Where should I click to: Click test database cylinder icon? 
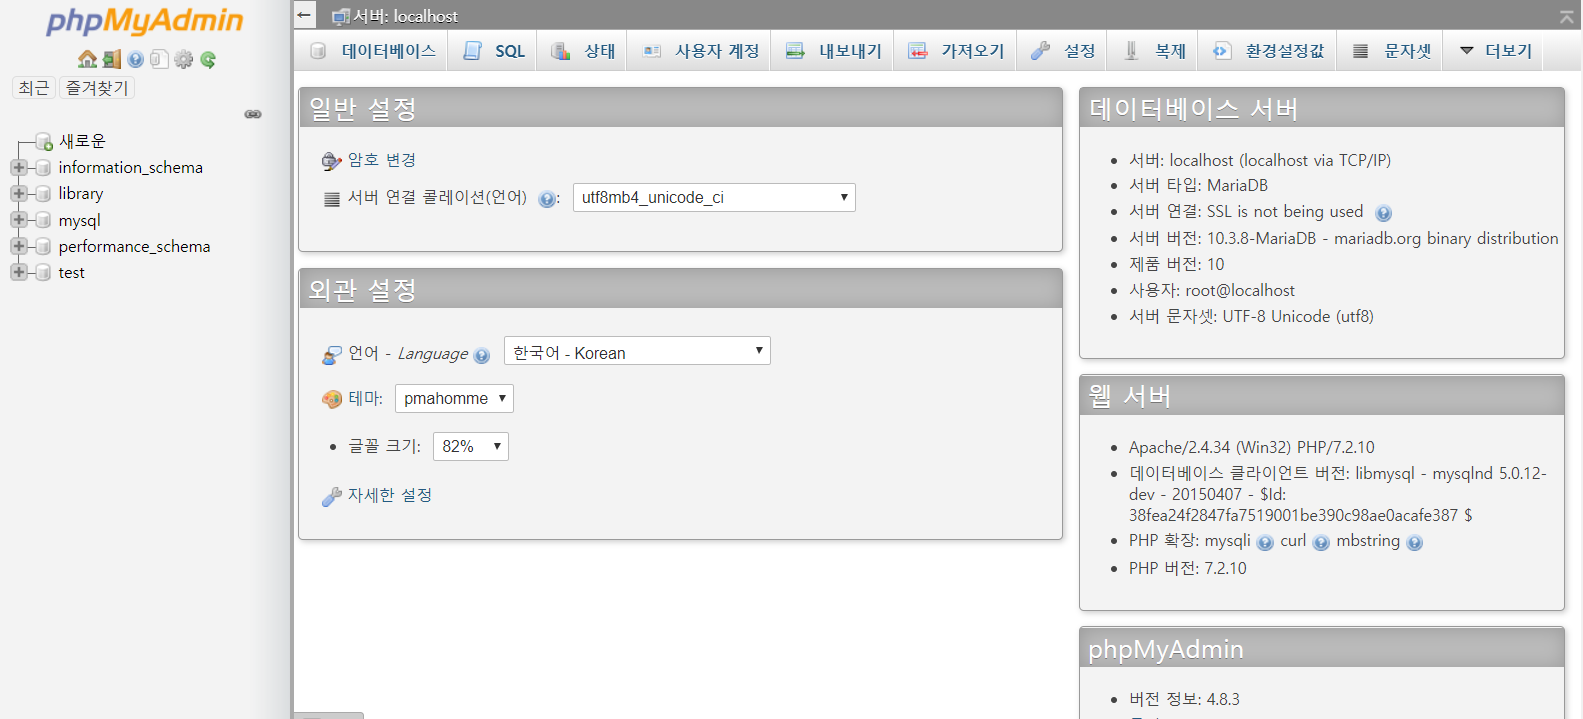pos(43,272)
